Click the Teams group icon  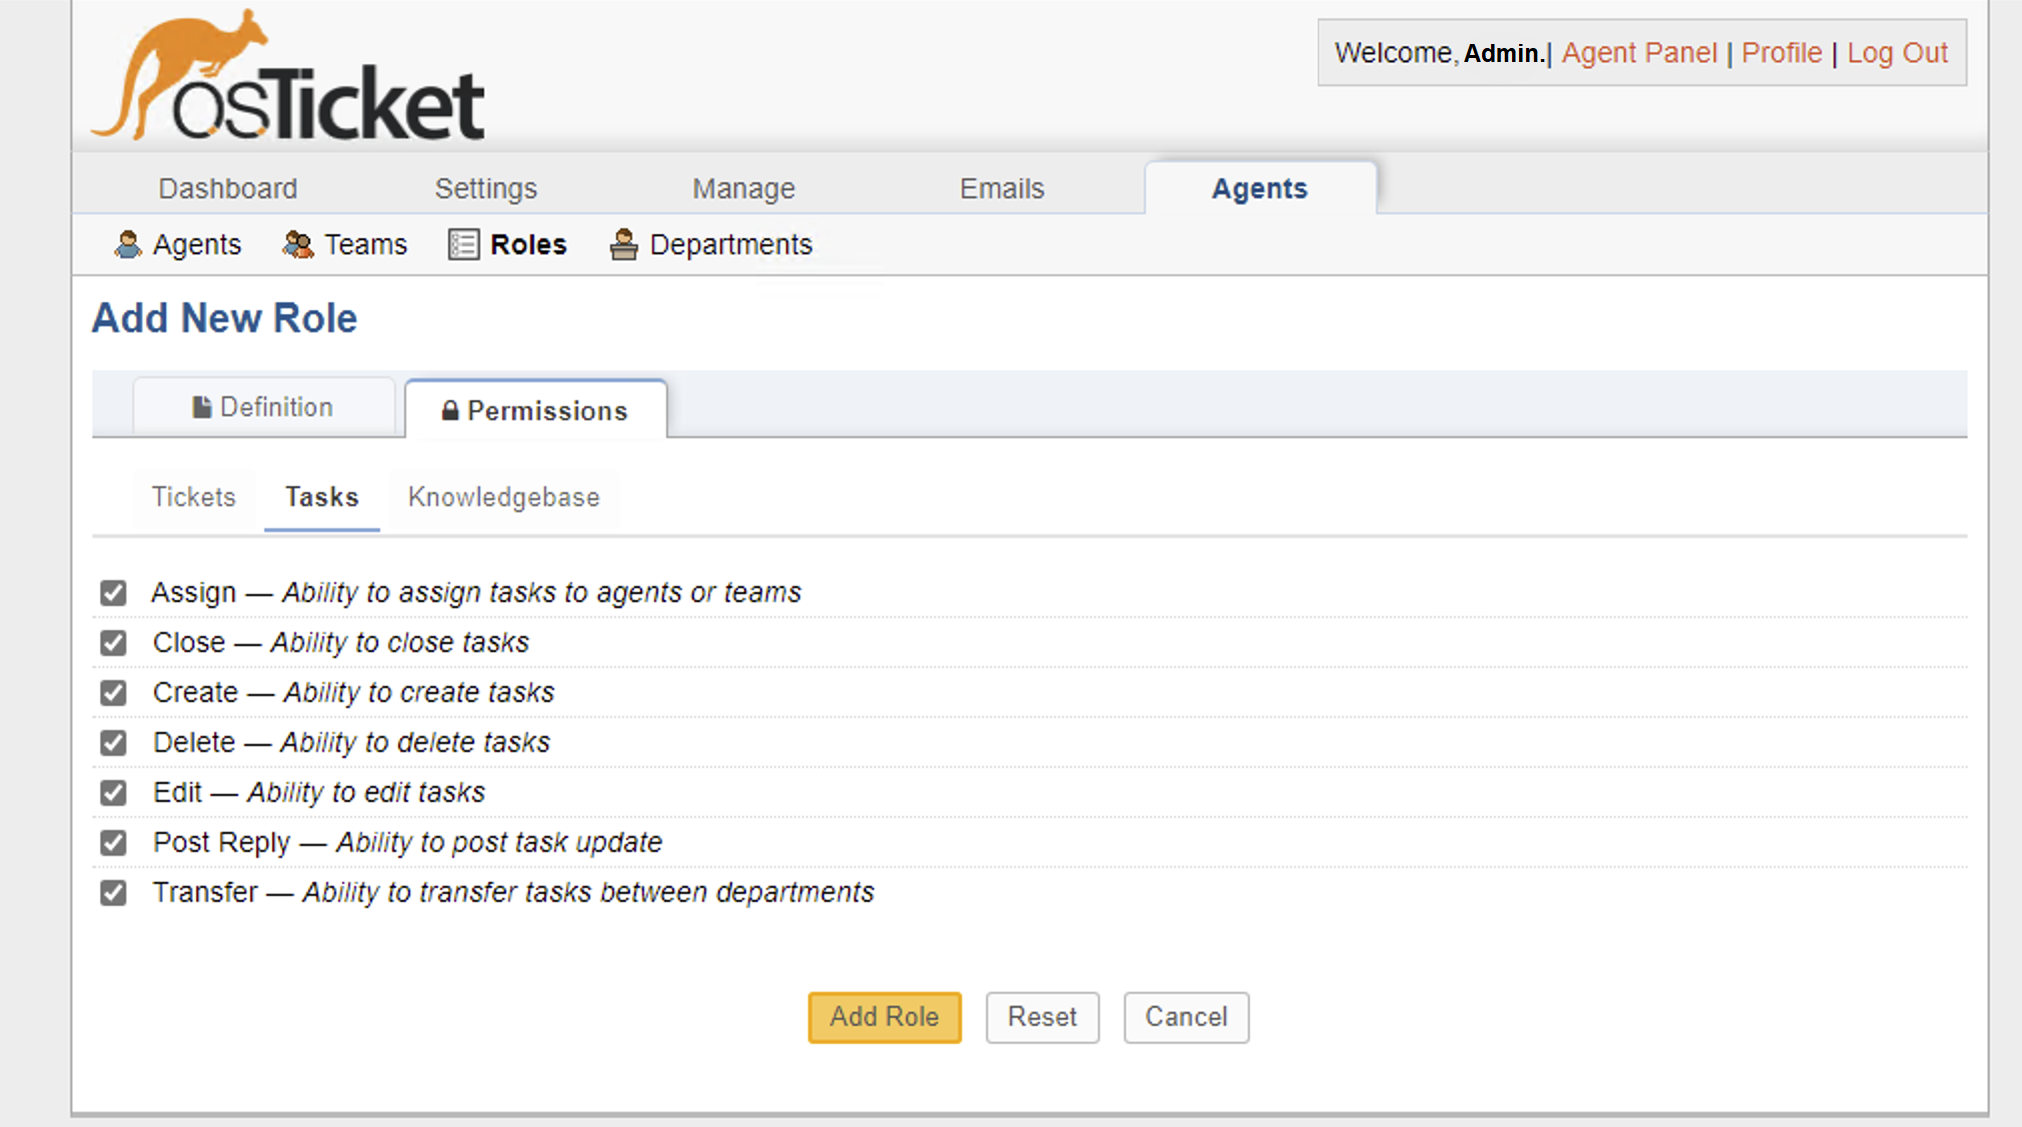click(298, 245)
